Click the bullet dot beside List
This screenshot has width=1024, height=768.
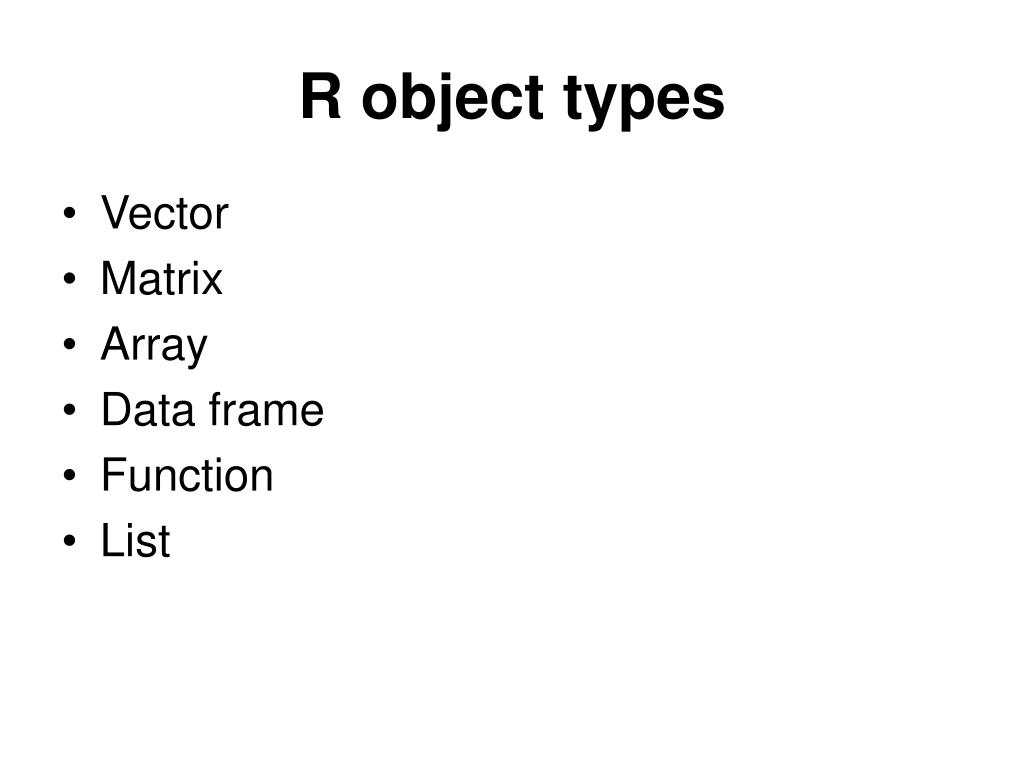point(70,541)
